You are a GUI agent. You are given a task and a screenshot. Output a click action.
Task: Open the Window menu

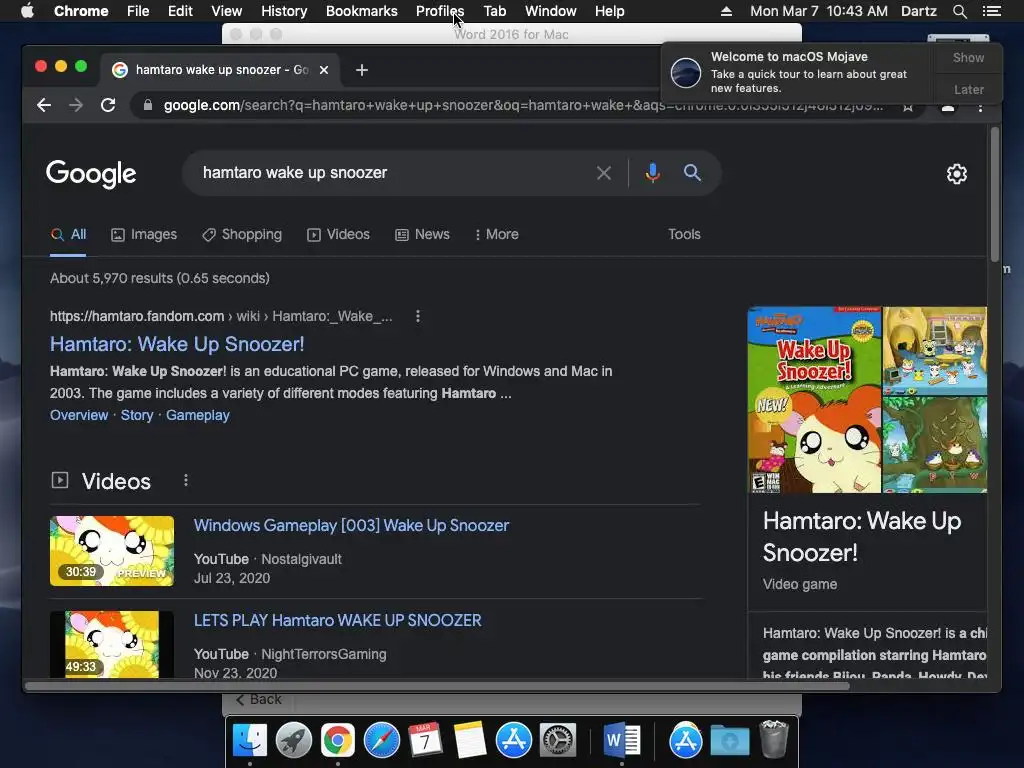pyautogui.click(x=551, y=11)
